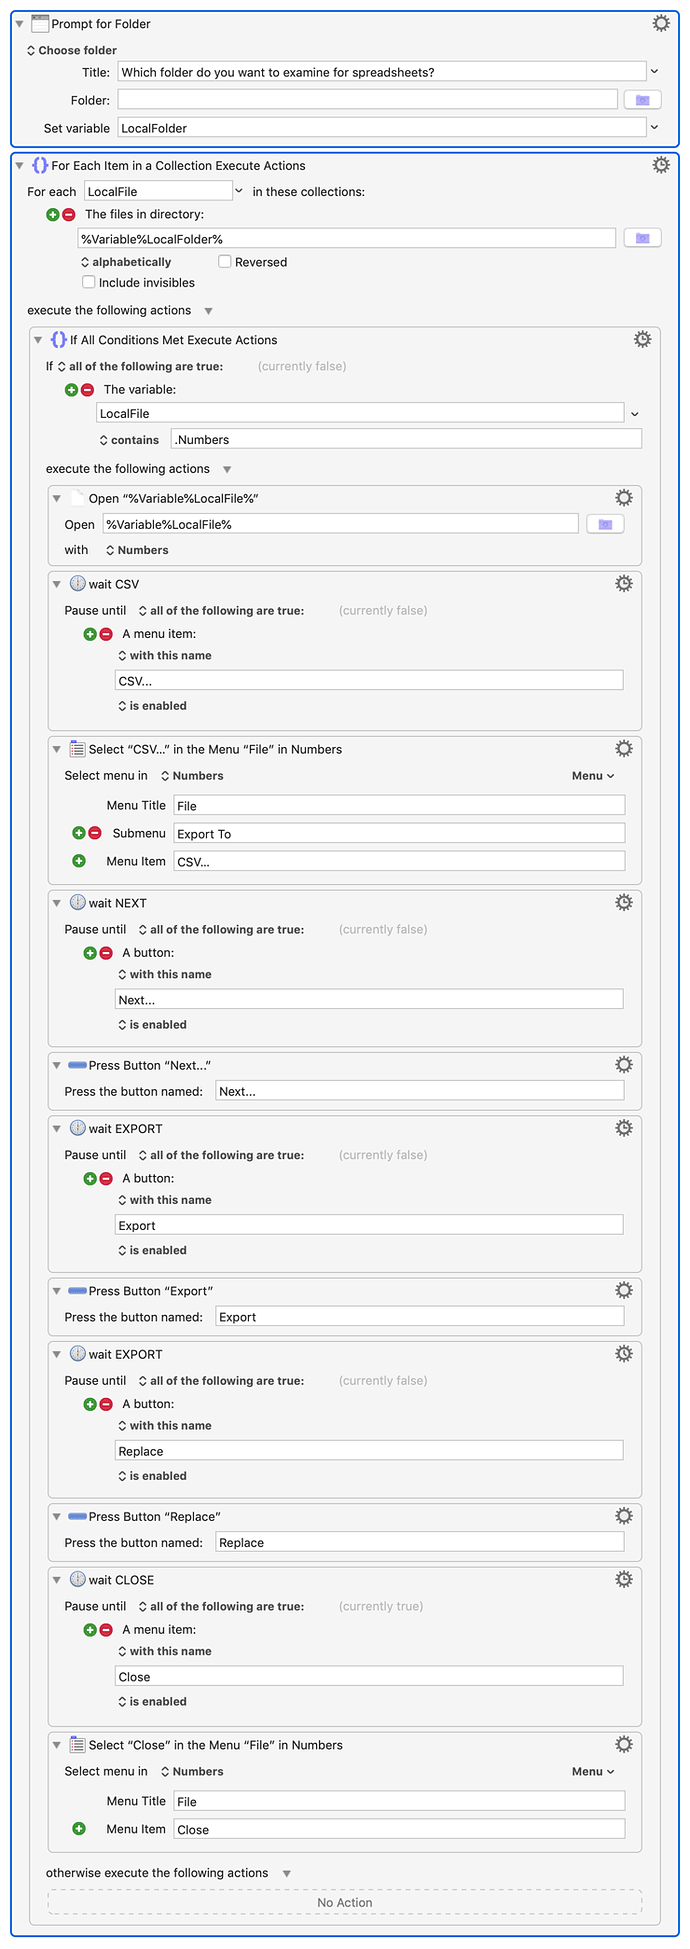Toggle 'otherwise execute the following actions' triangle
Screen dimensions: 690x1949
pos(287,1874)
